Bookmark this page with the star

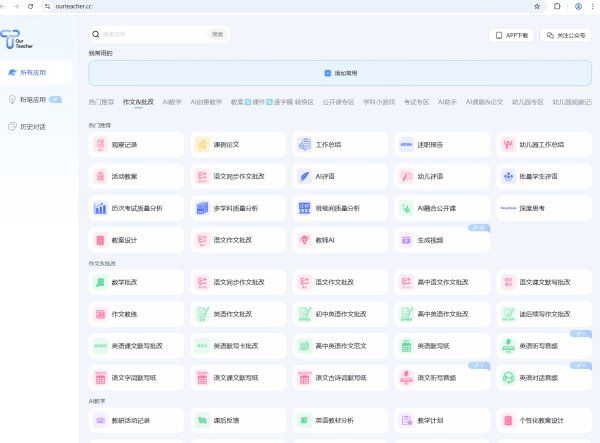[537, 6]
